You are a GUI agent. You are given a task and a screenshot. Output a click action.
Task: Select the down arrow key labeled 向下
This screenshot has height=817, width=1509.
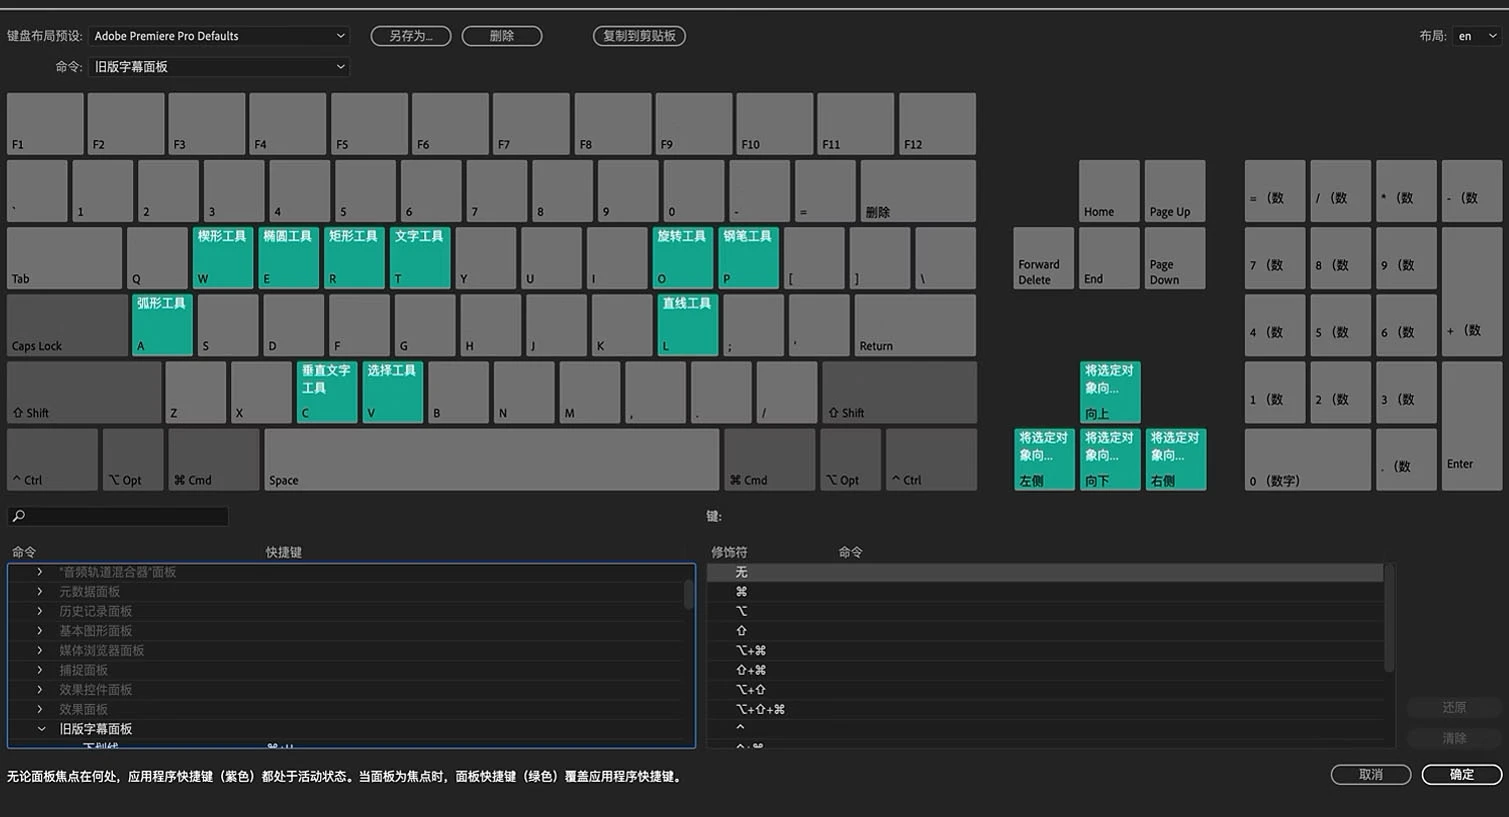coord(1110,460)
